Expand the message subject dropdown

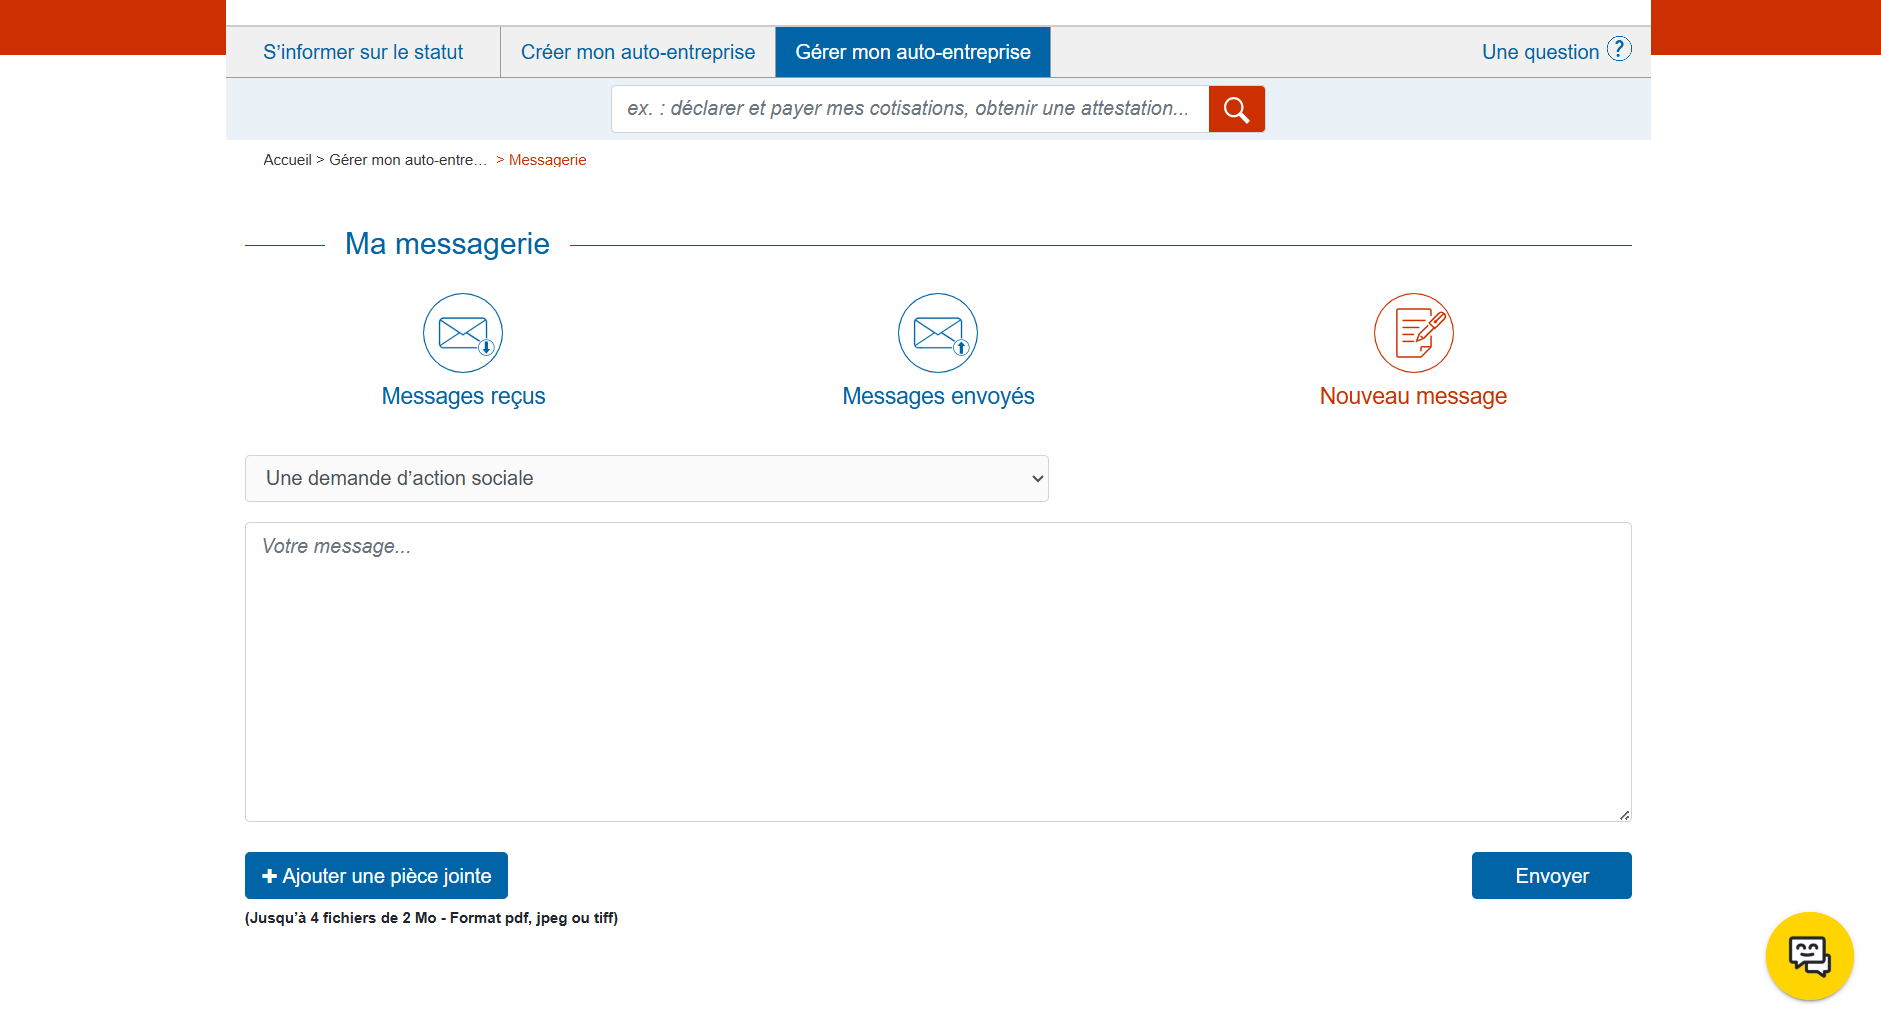646,479
